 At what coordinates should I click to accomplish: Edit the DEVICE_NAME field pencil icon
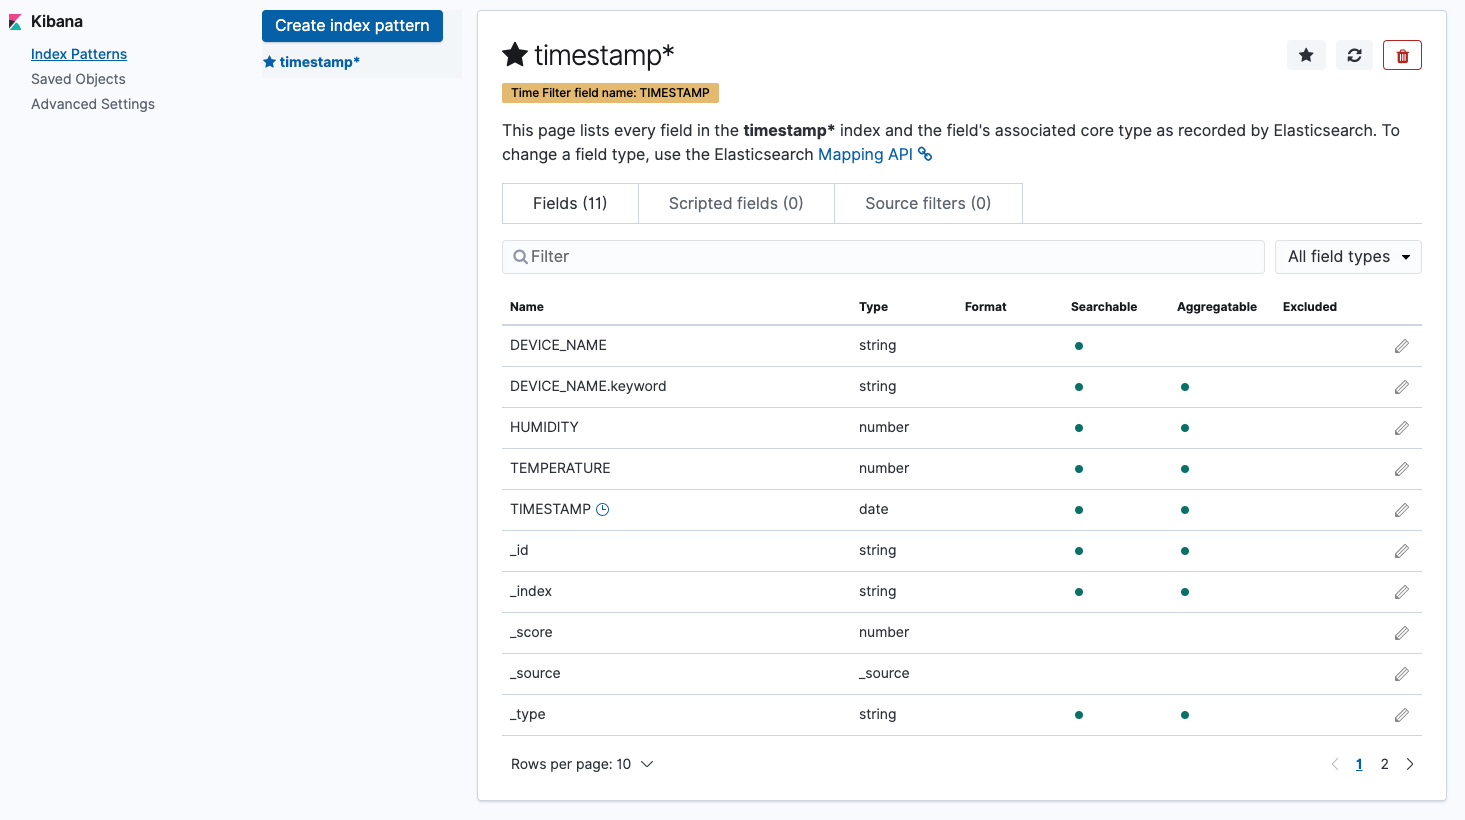click(x=1402, y=346)
